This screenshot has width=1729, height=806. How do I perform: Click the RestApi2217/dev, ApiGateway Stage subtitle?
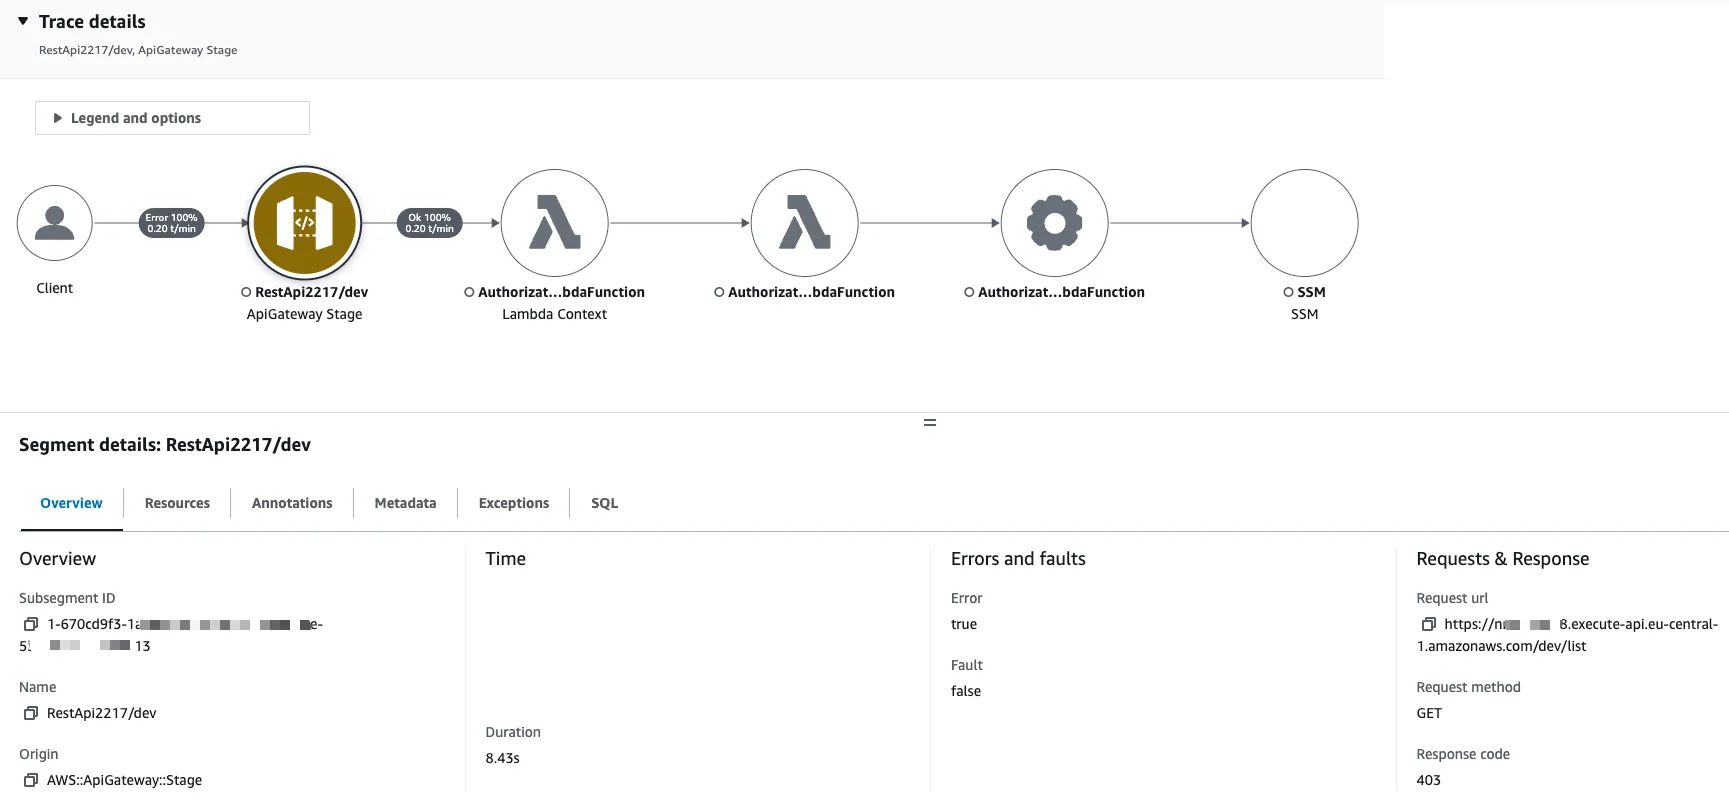click(x=138, y=50)
